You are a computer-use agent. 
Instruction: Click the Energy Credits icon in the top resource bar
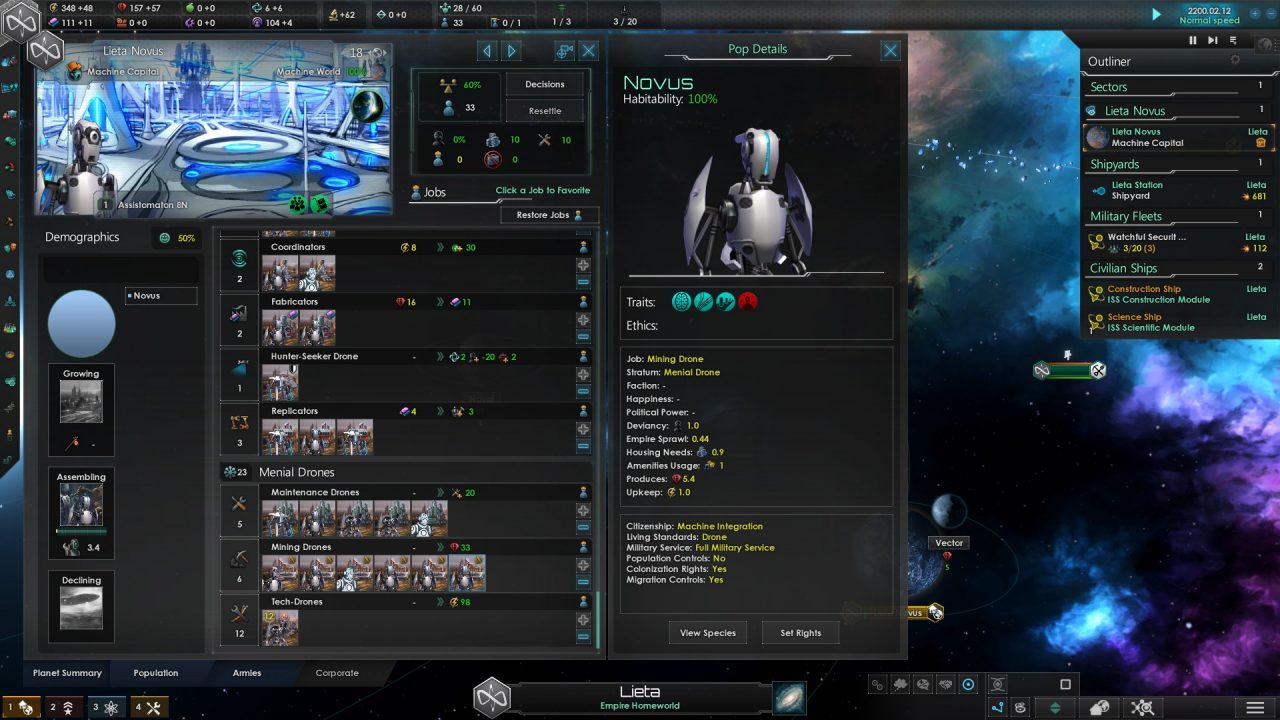point(52,8)
